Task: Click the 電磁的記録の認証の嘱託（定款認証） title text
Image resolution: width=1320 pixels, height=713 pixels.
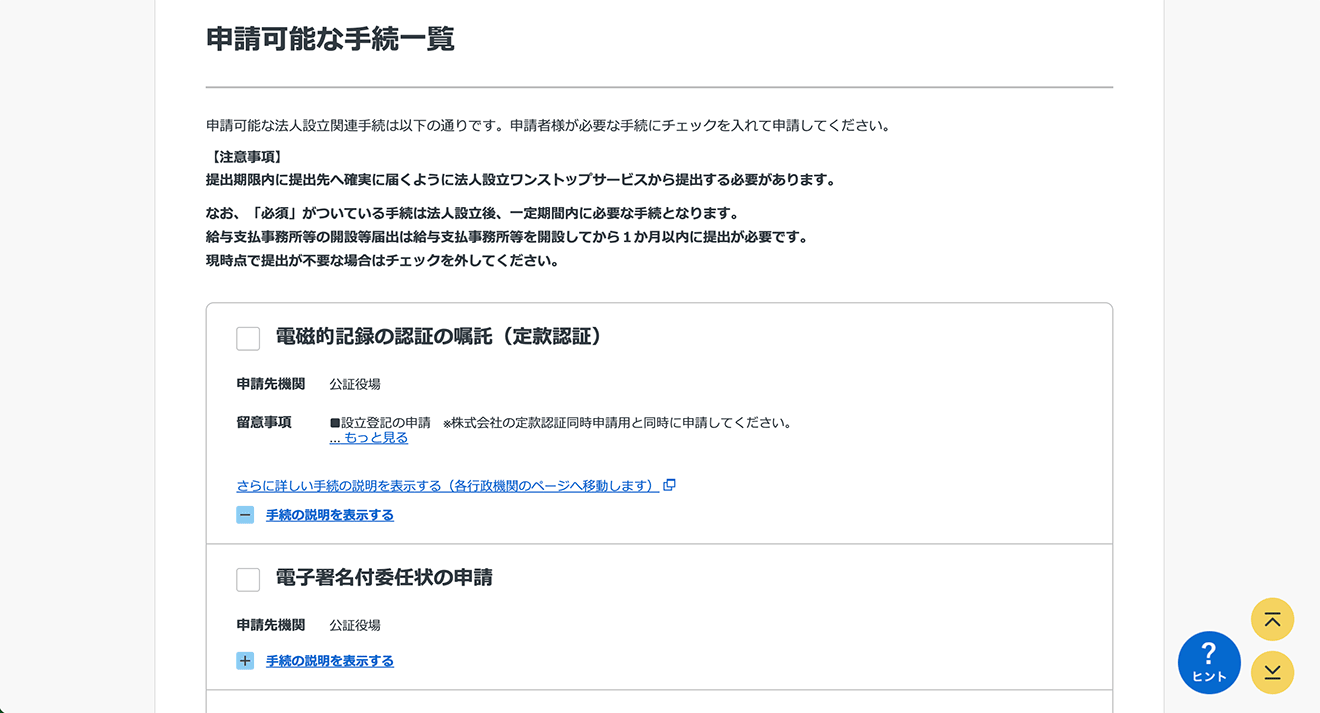Action: [x=441, y=337]
